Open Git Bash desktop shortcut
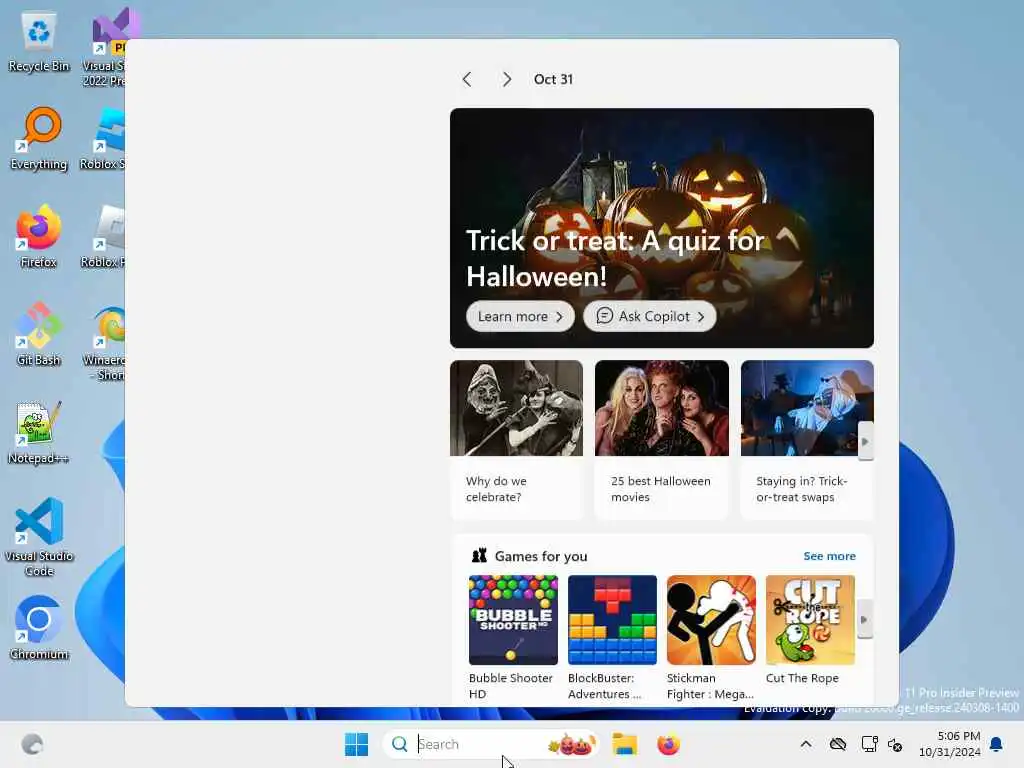The height and width of the screenshot is (768, 1024). (x=39, y=334)
